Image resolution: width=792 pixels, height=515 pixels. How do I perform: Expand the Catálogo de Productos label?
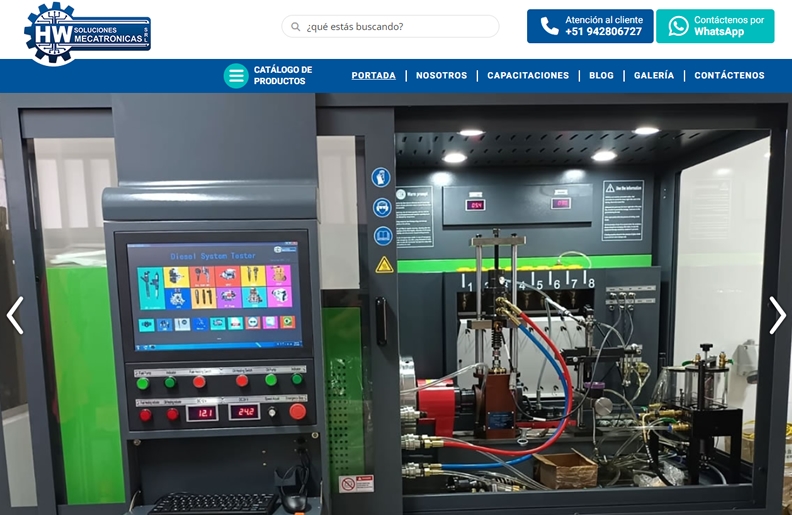pos(283,76)
